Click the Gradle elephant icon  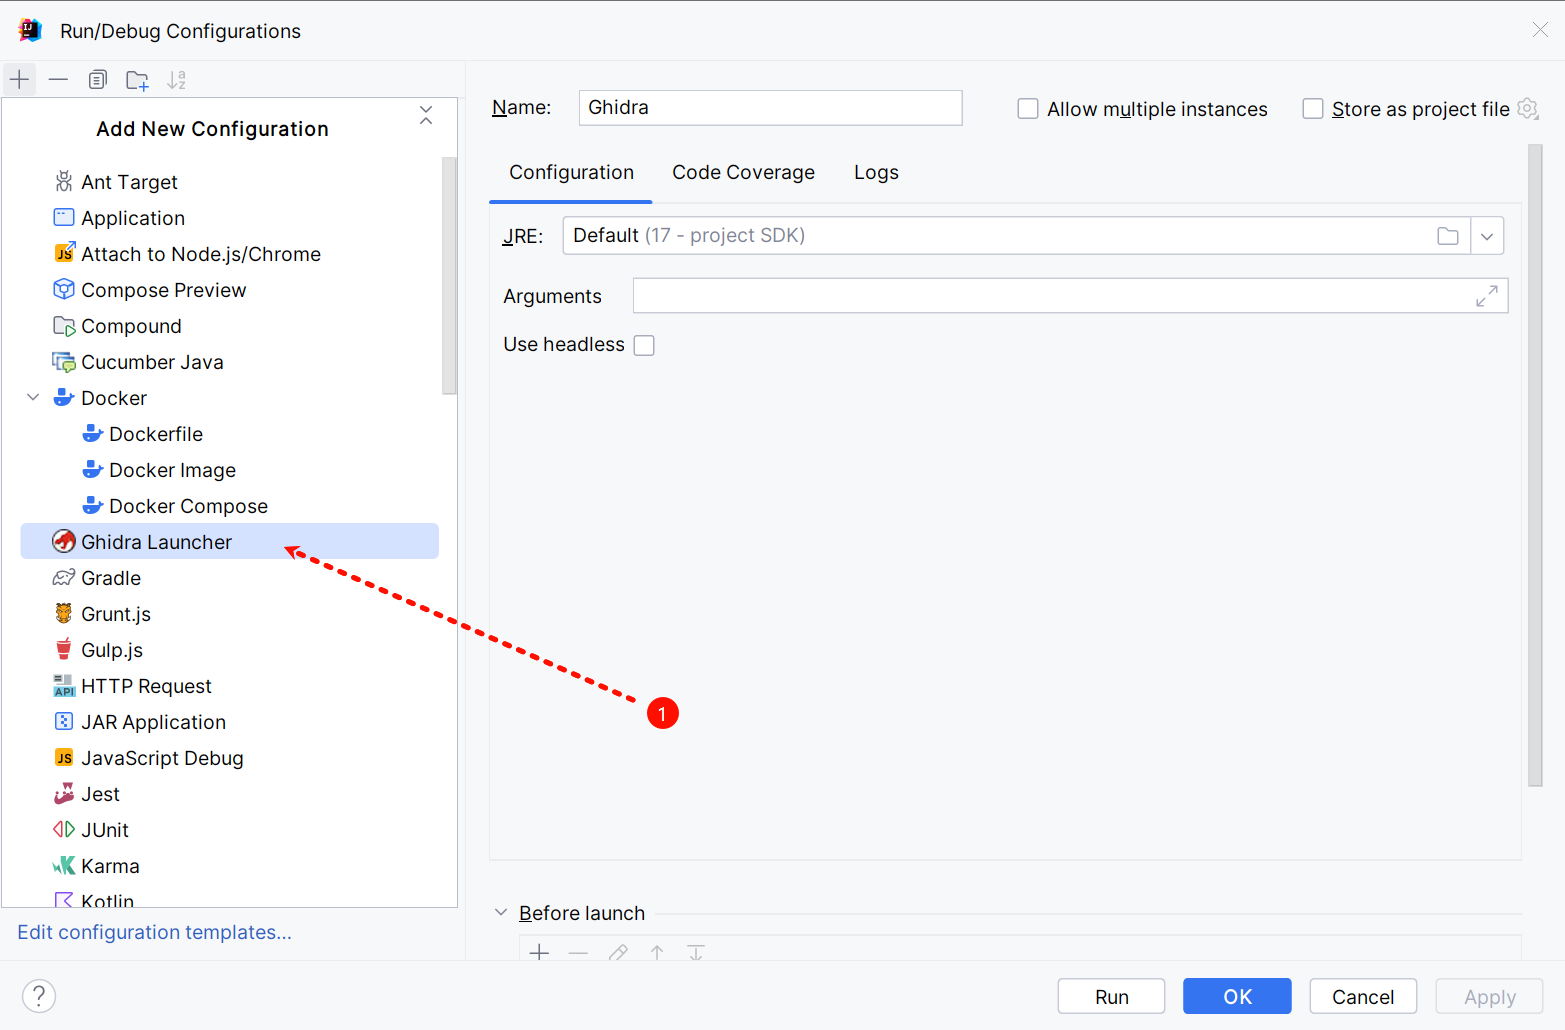tap(64, 577)
